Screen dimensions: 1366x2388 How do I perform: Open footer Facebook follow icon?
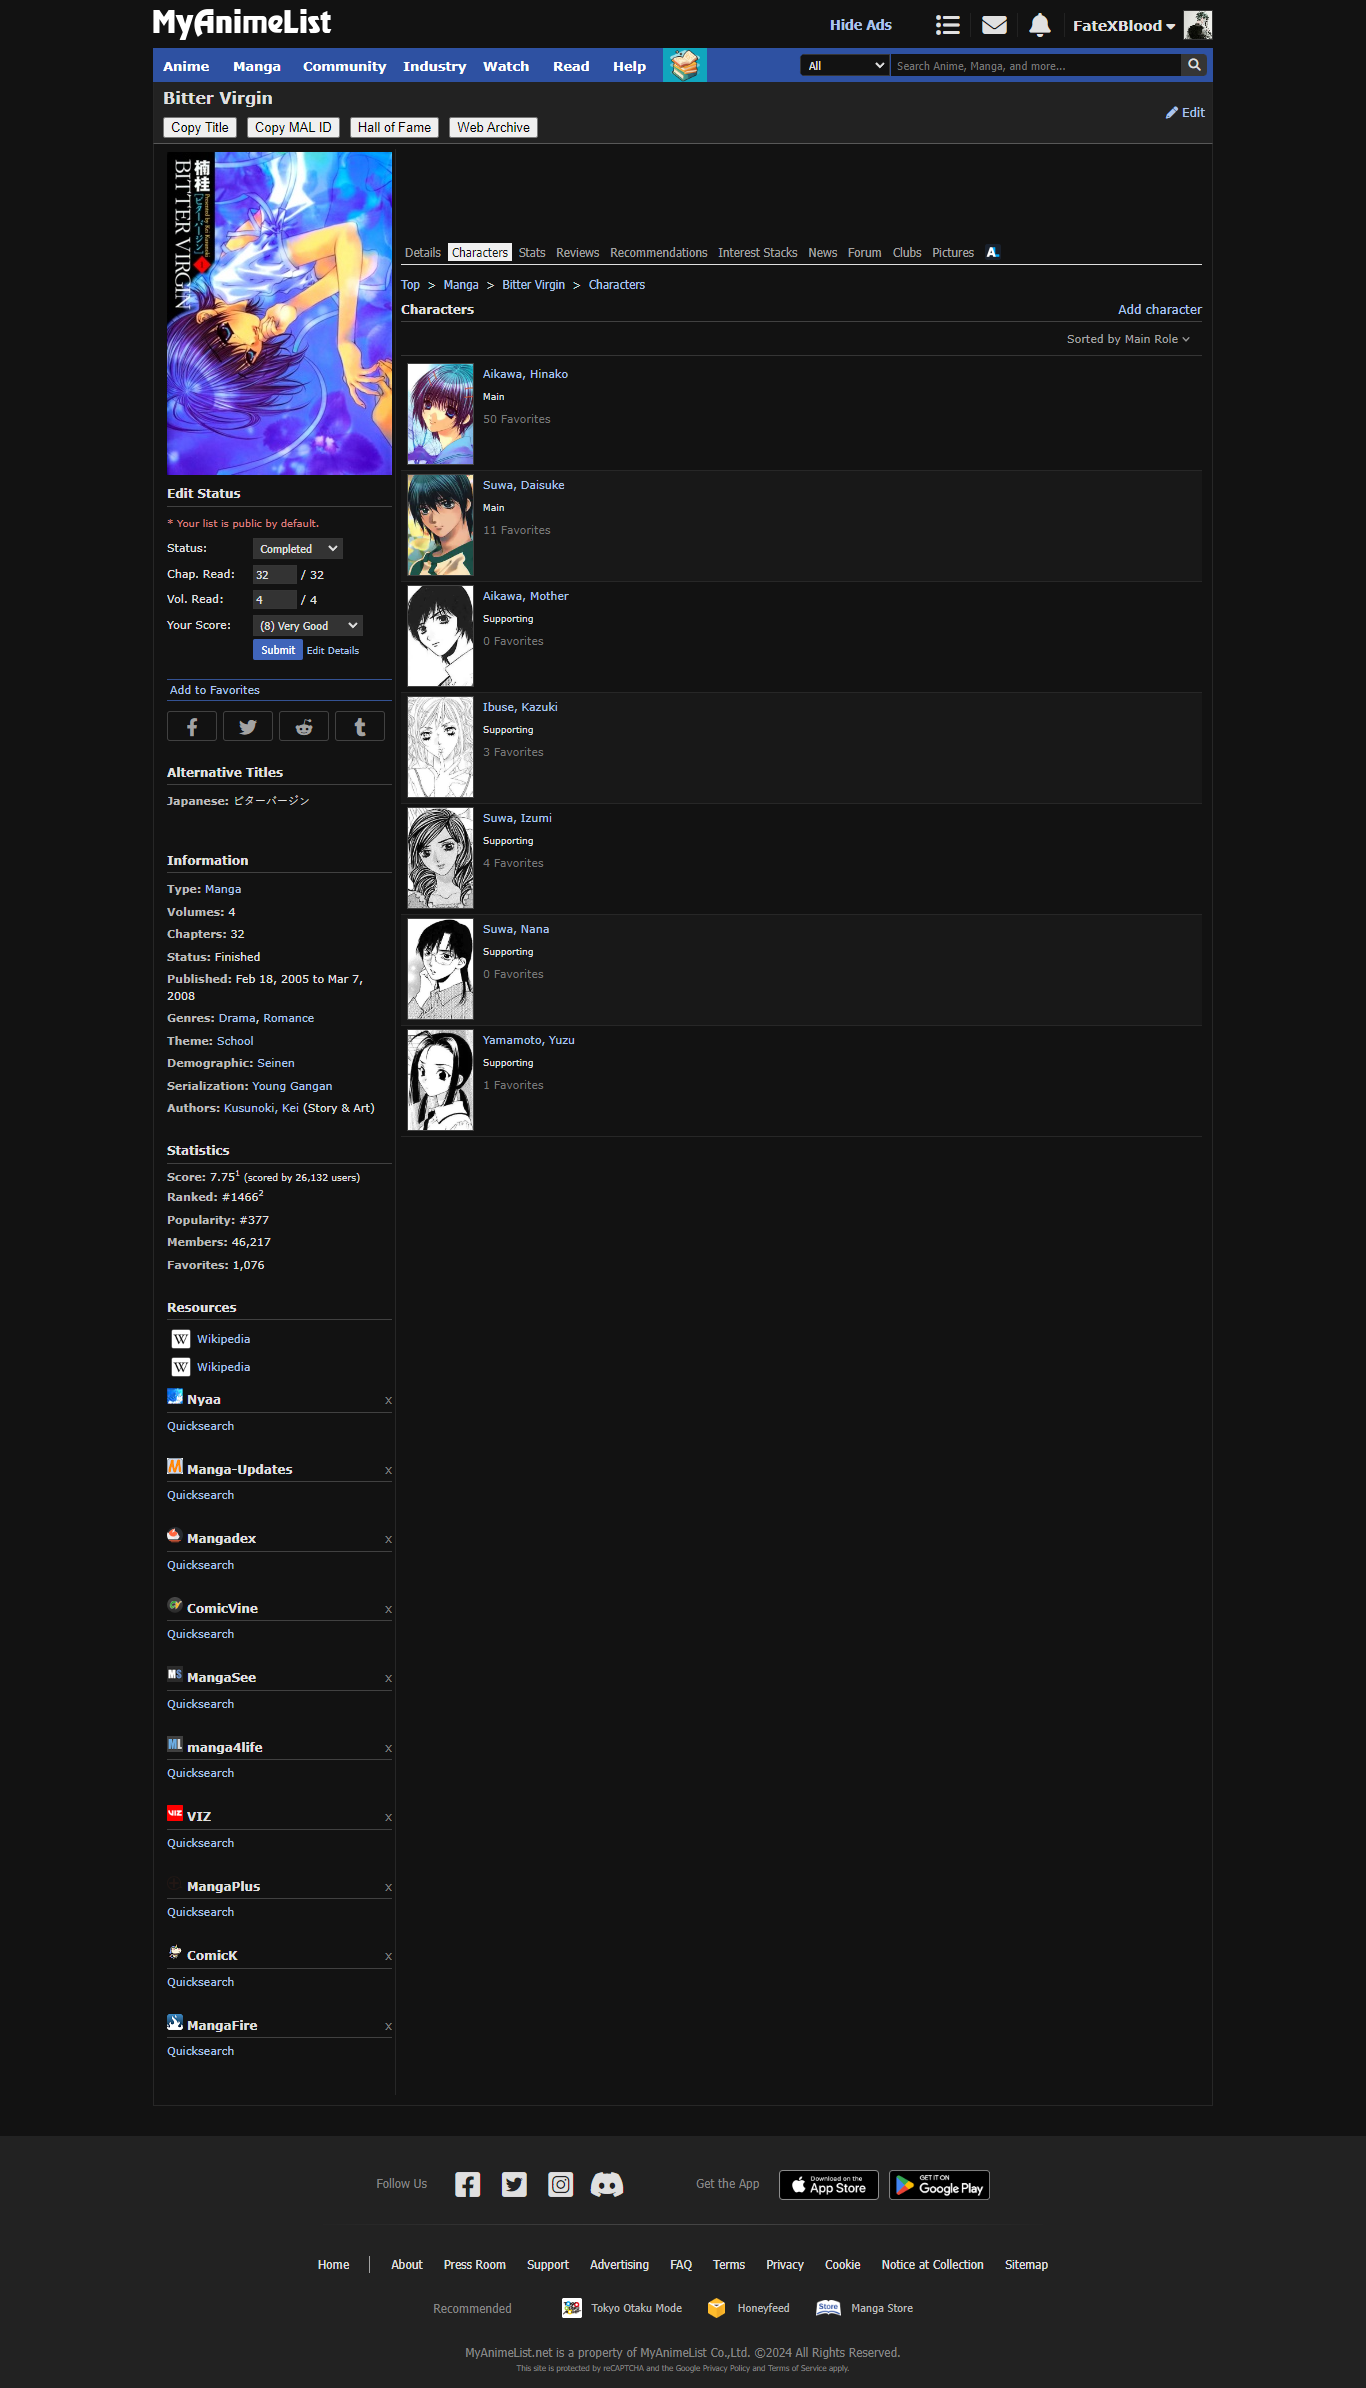468,2185
